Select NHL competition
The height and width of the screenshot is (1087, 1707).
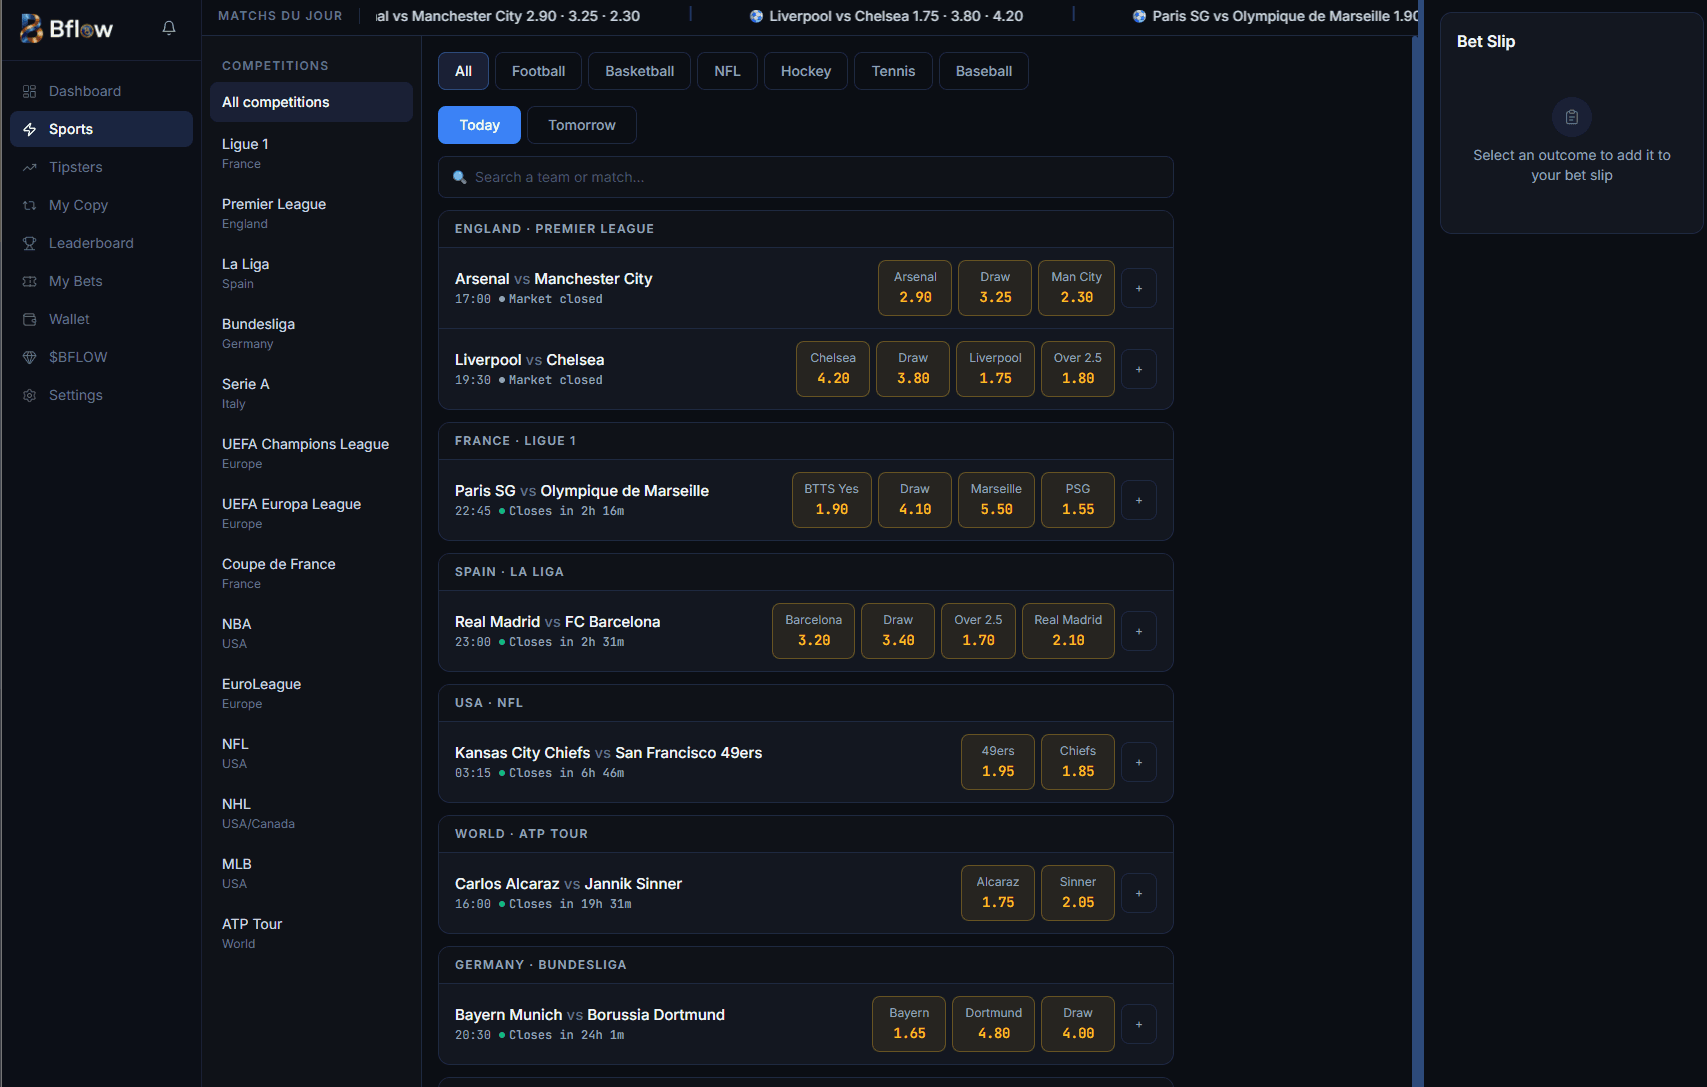pos(311,813)
